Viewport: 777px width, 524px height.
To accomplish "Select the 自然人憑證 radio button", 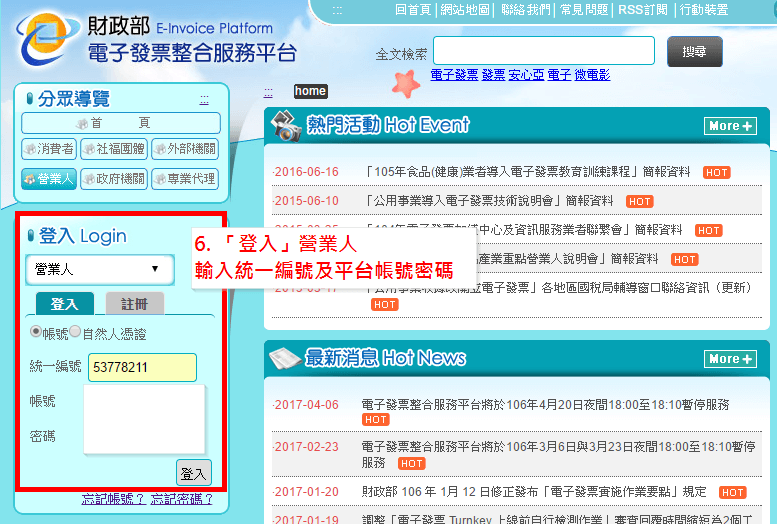I will coord(75,331).
